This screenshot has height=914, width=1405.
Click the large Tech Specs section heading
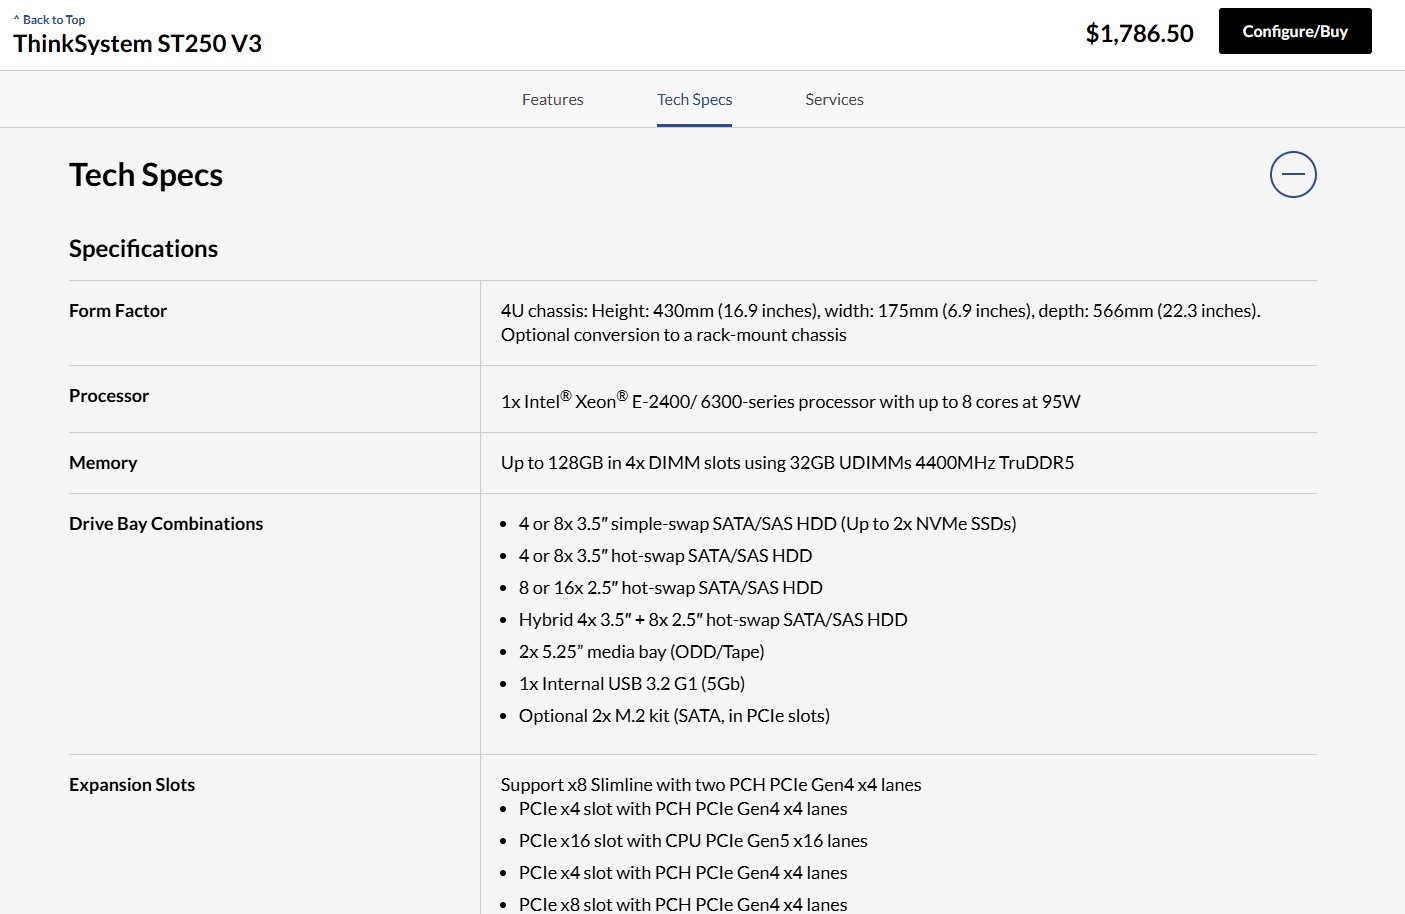[x=146, y=175]
